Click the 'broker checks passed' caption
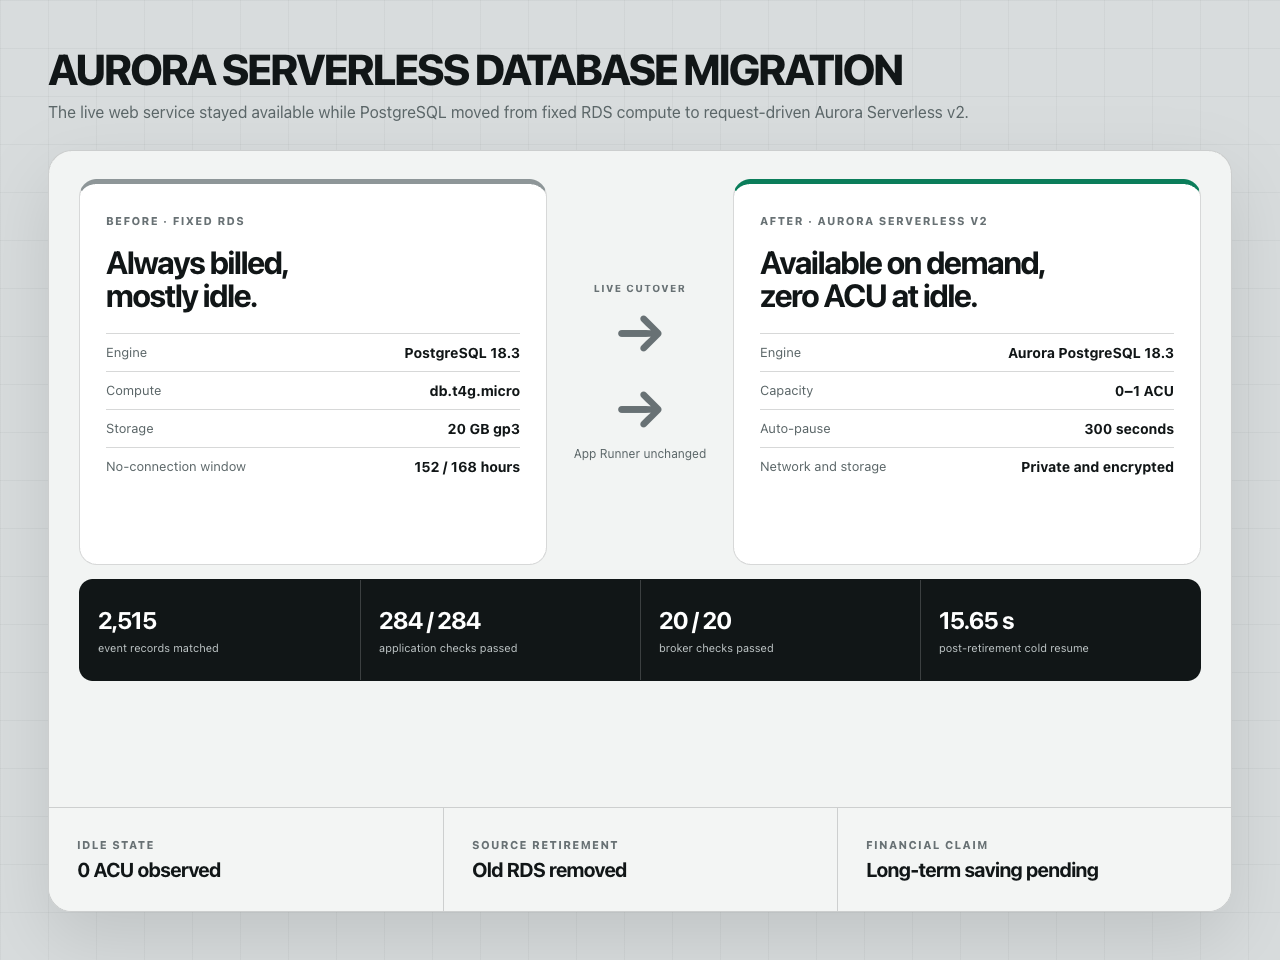 point(716,648)
